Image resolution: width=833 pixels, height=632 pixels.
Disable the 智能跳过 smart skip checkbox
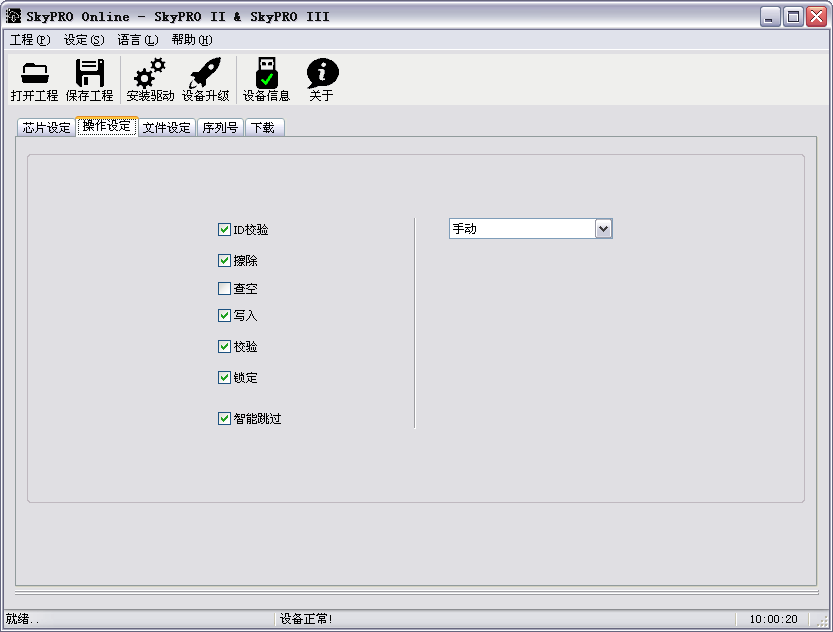click(x=224, y=419)
